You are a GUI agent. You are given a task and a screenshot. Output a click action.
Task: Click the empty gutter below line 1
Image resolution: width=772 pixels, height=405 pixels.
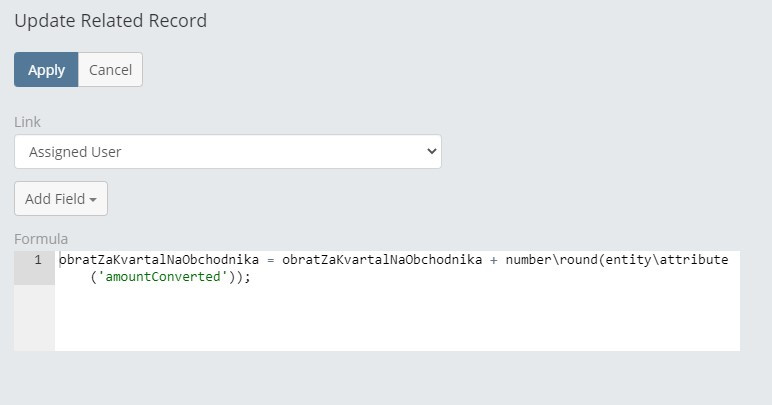[x=34, y=318]
